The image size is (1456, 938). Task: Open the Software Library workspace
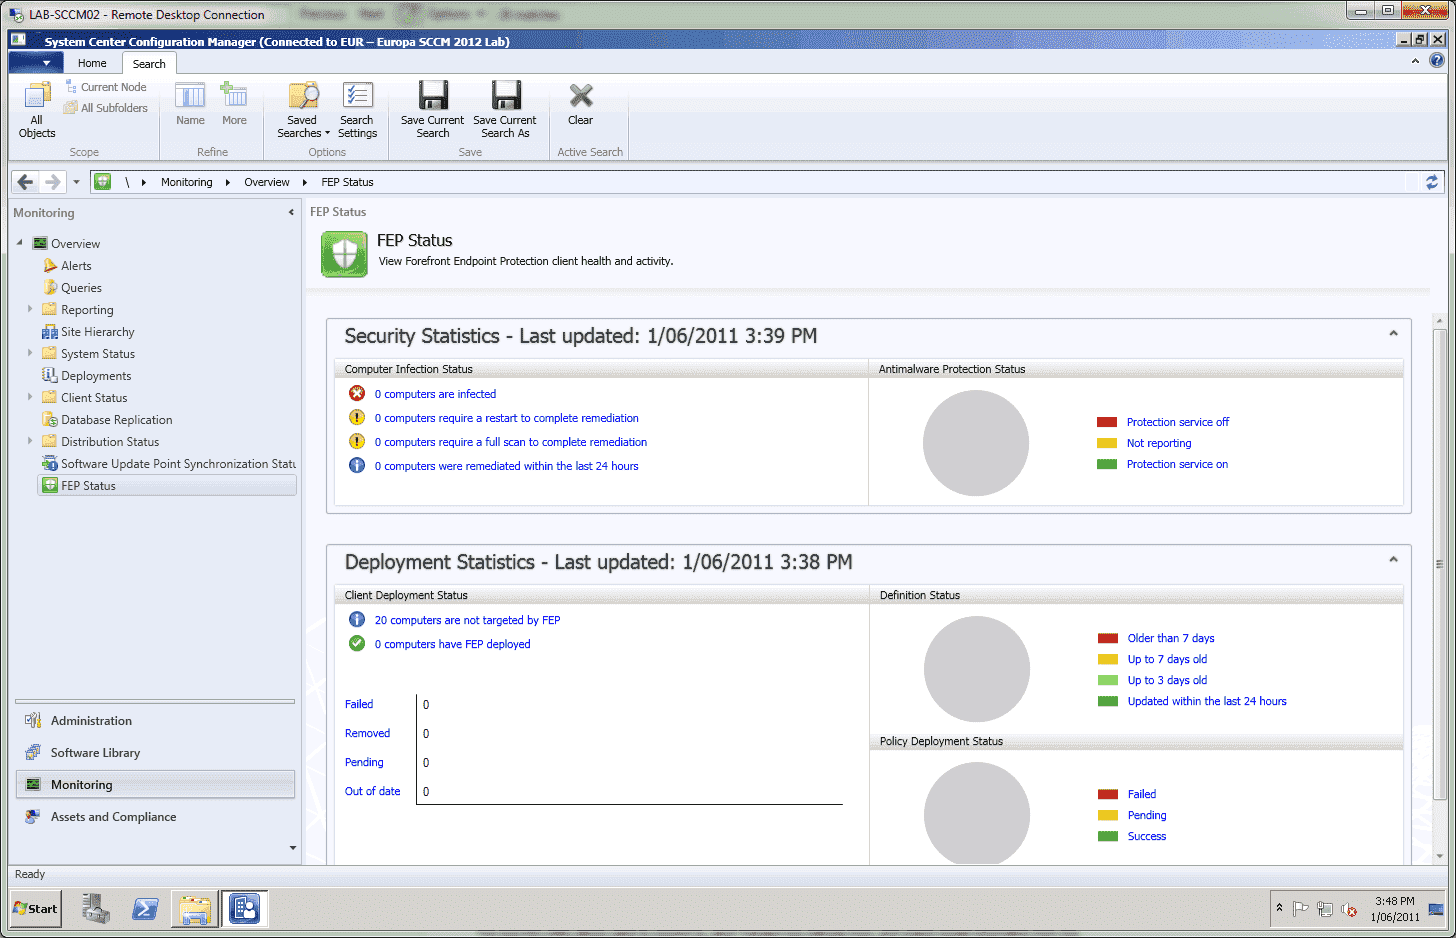(x=155, y=753)
